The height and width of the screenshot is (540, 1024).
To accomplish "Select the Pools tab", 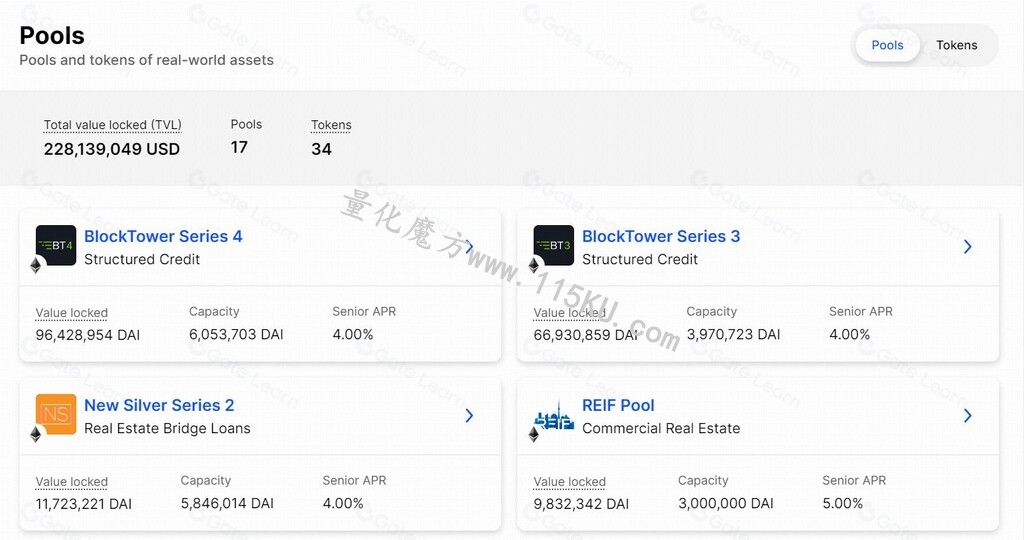I will pyautogui.click(x=888, y=45).
